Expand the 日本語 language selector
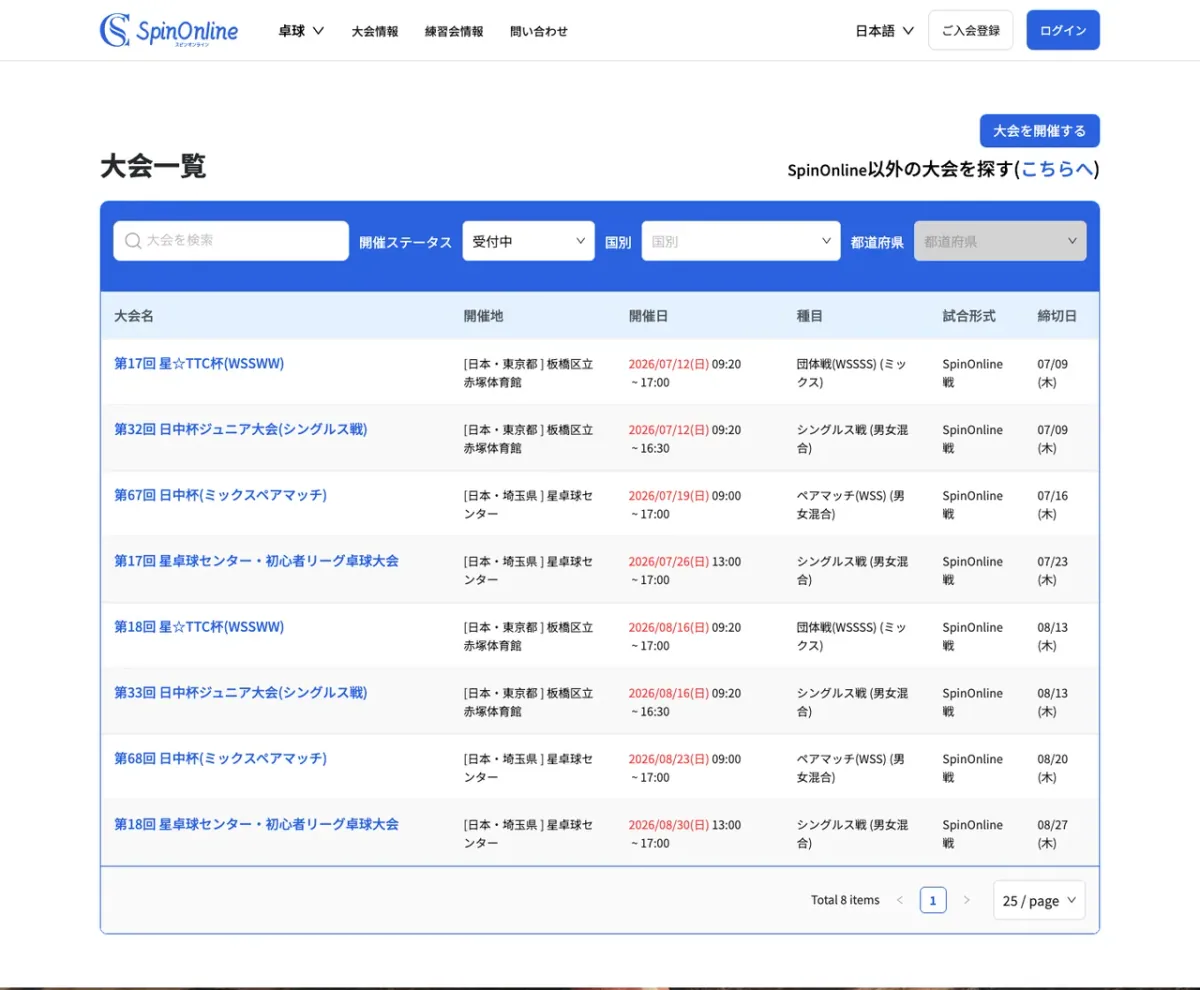This screenshot has height=990, width=1200. pyautogui.click(x=885, y=31)
